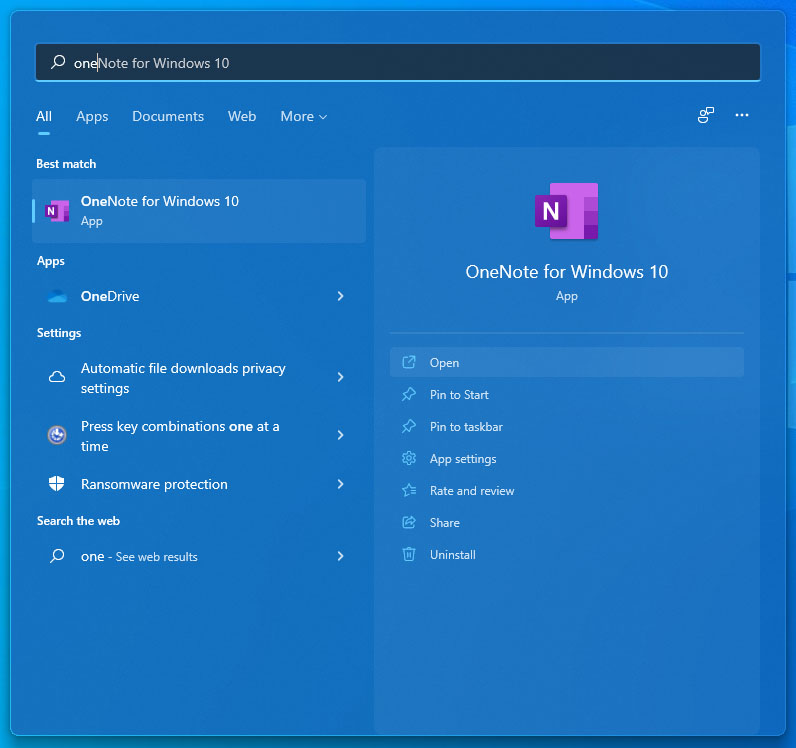
Task: Open the OneNote for Windows 10 best match
Action: pyautogui.click(x=199, y=211)
